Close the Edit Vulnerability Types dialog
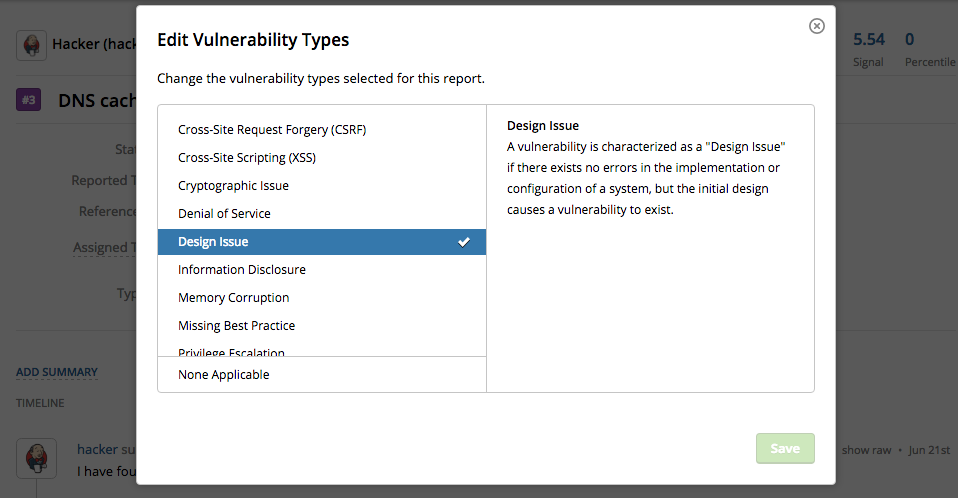 [816, 26]
